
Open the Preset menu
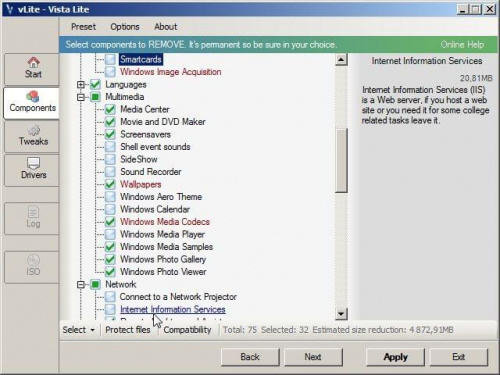tap(83, 27)
